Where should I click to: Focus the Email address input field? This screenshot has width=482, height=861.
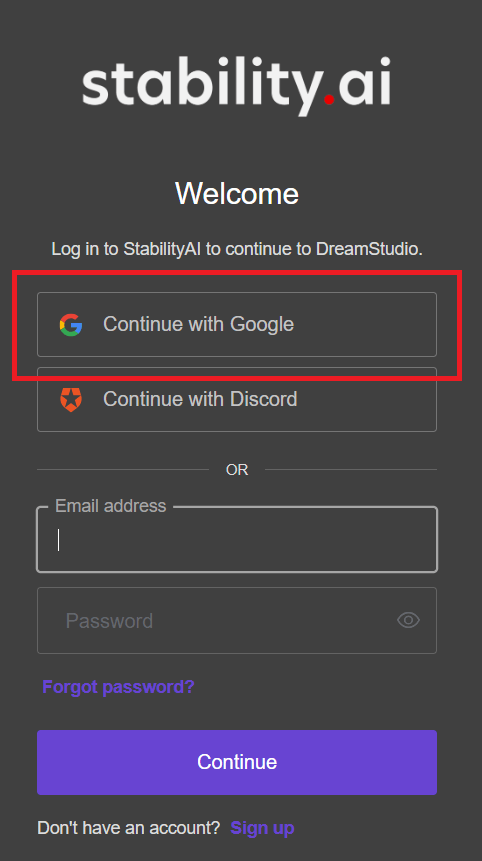(237, 540)
